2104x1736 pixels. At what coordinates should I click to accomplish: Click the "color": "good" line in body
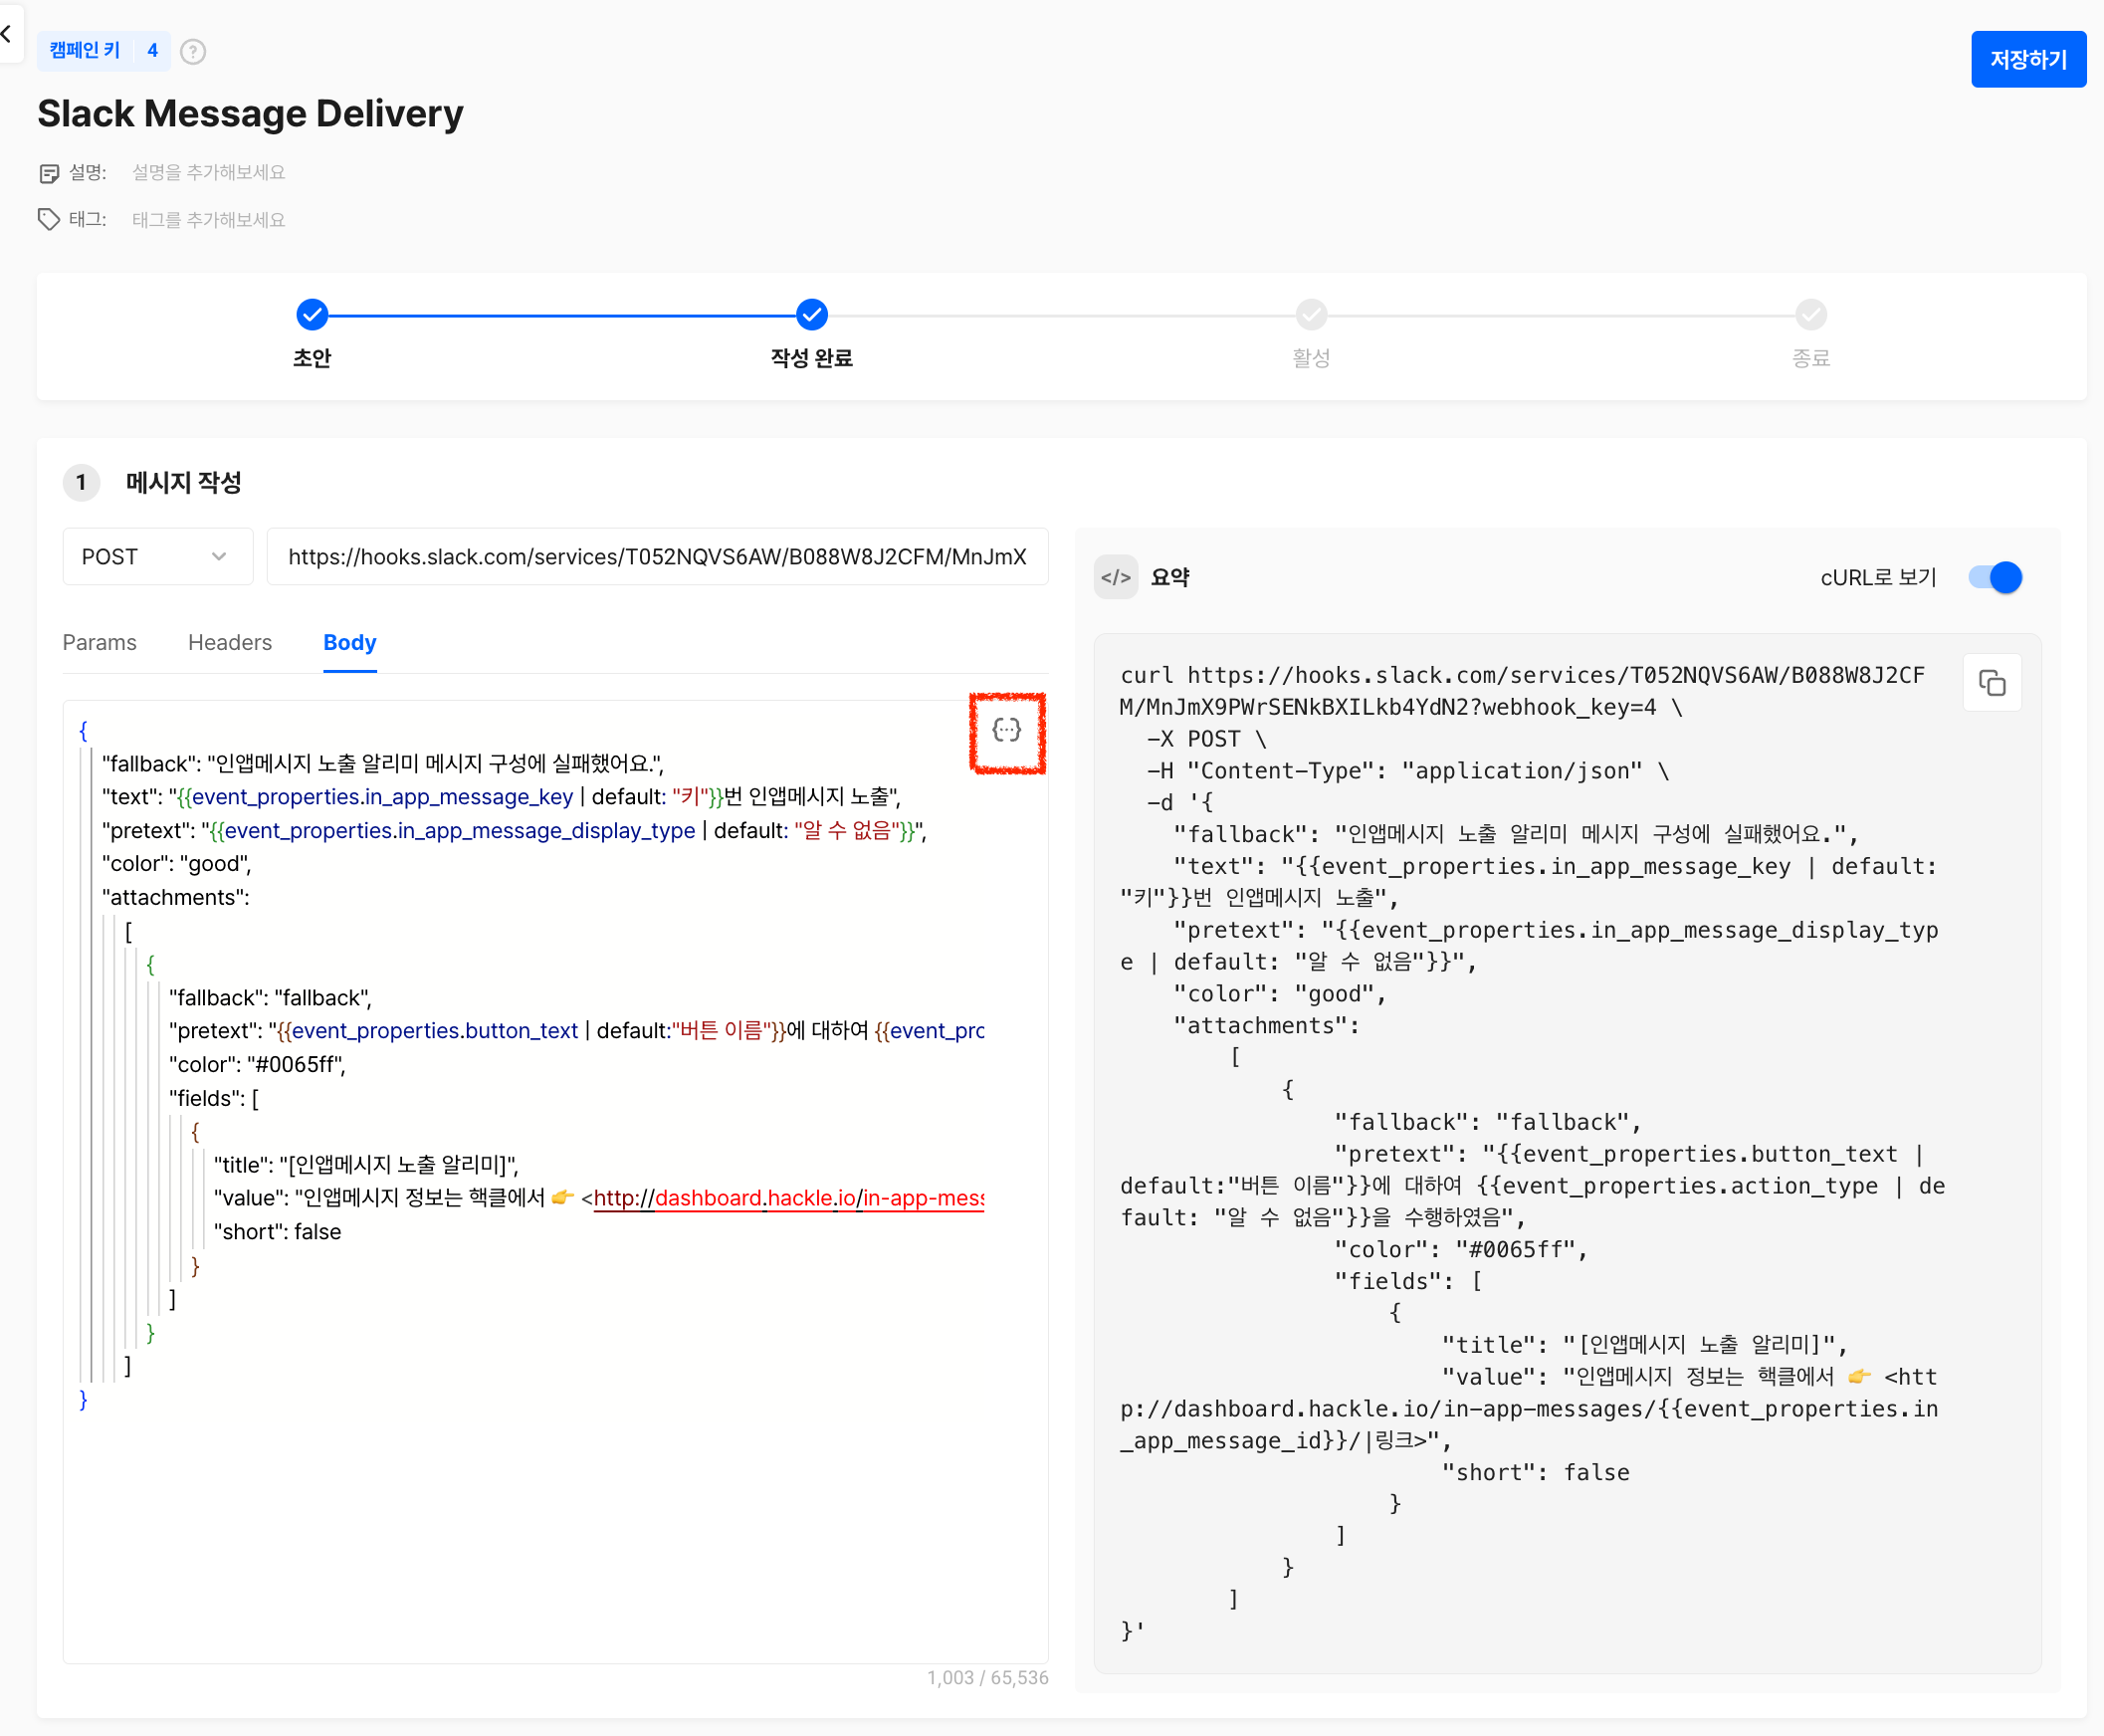tap(177, 864)
